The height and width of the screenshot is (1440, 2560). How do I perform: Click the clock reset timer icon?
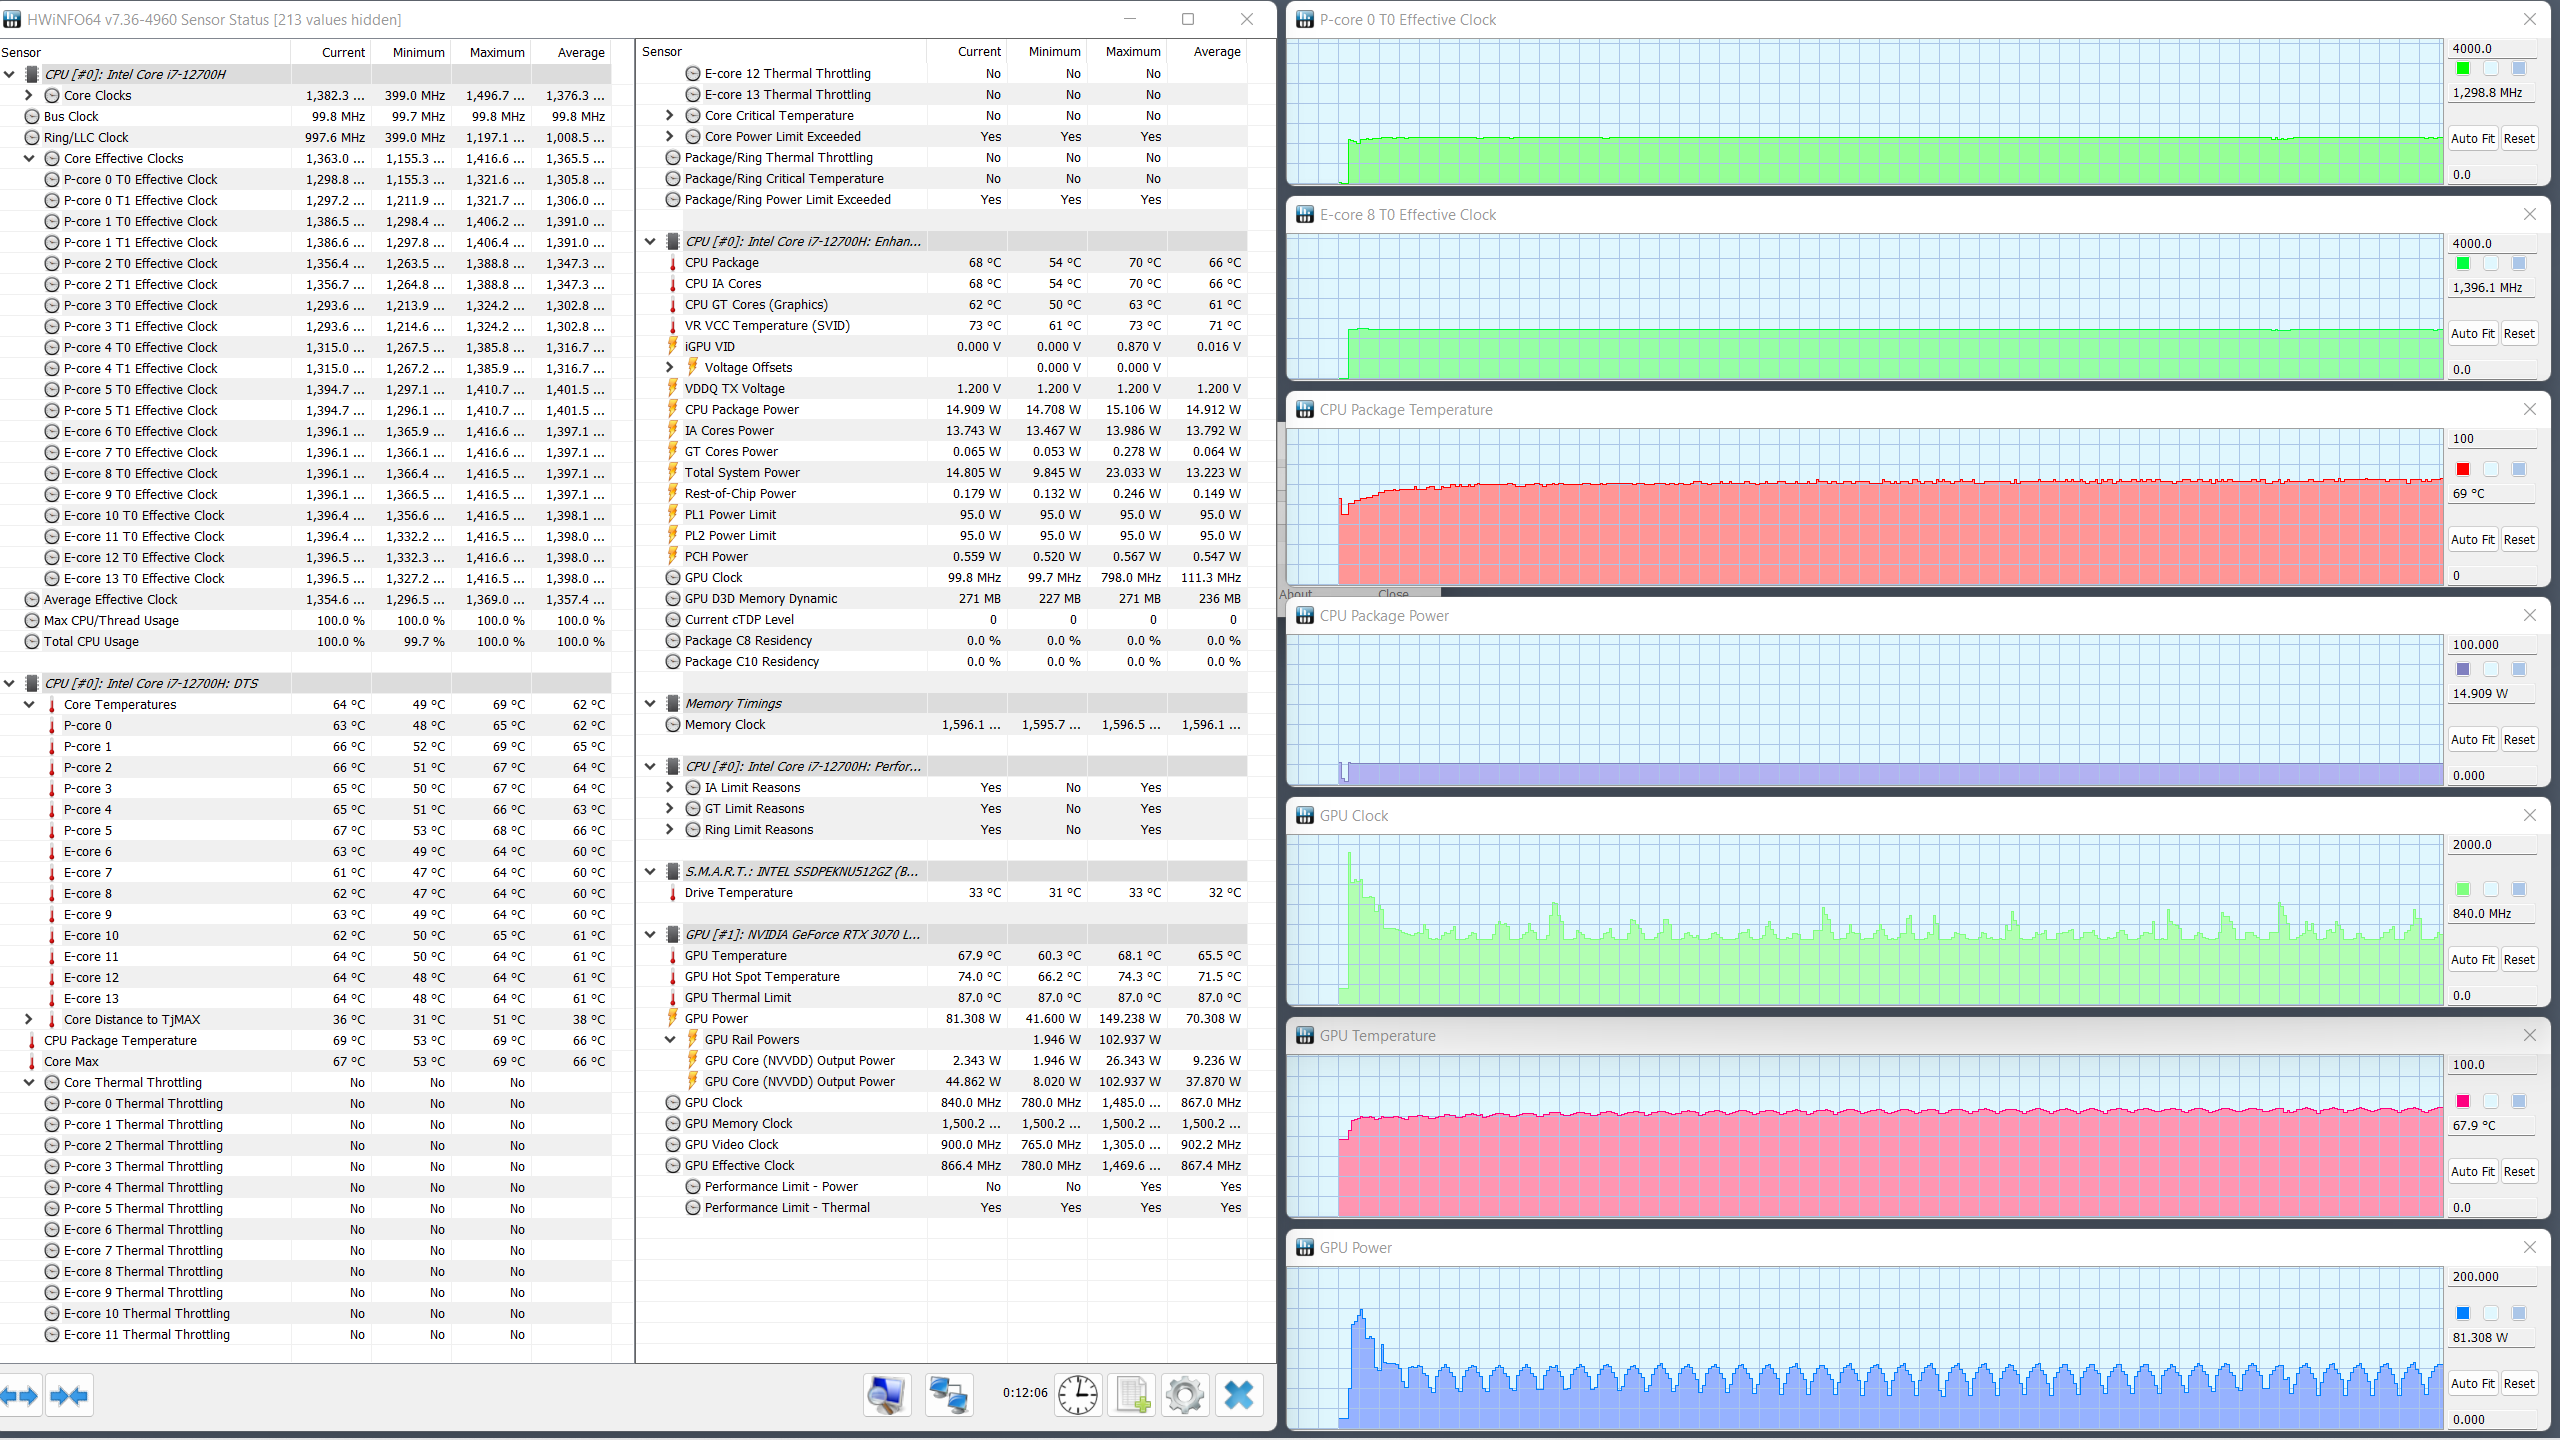[1078, 1395]
